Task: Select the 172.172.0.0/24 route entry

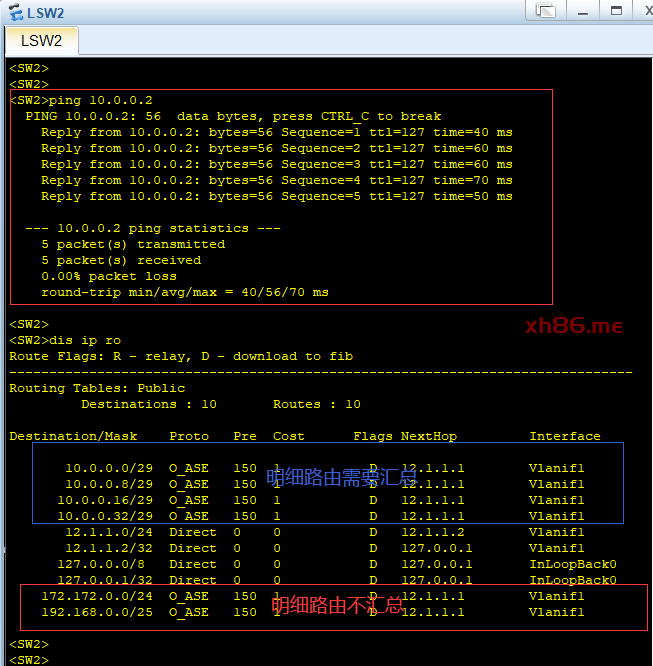Action: (97, 596)
